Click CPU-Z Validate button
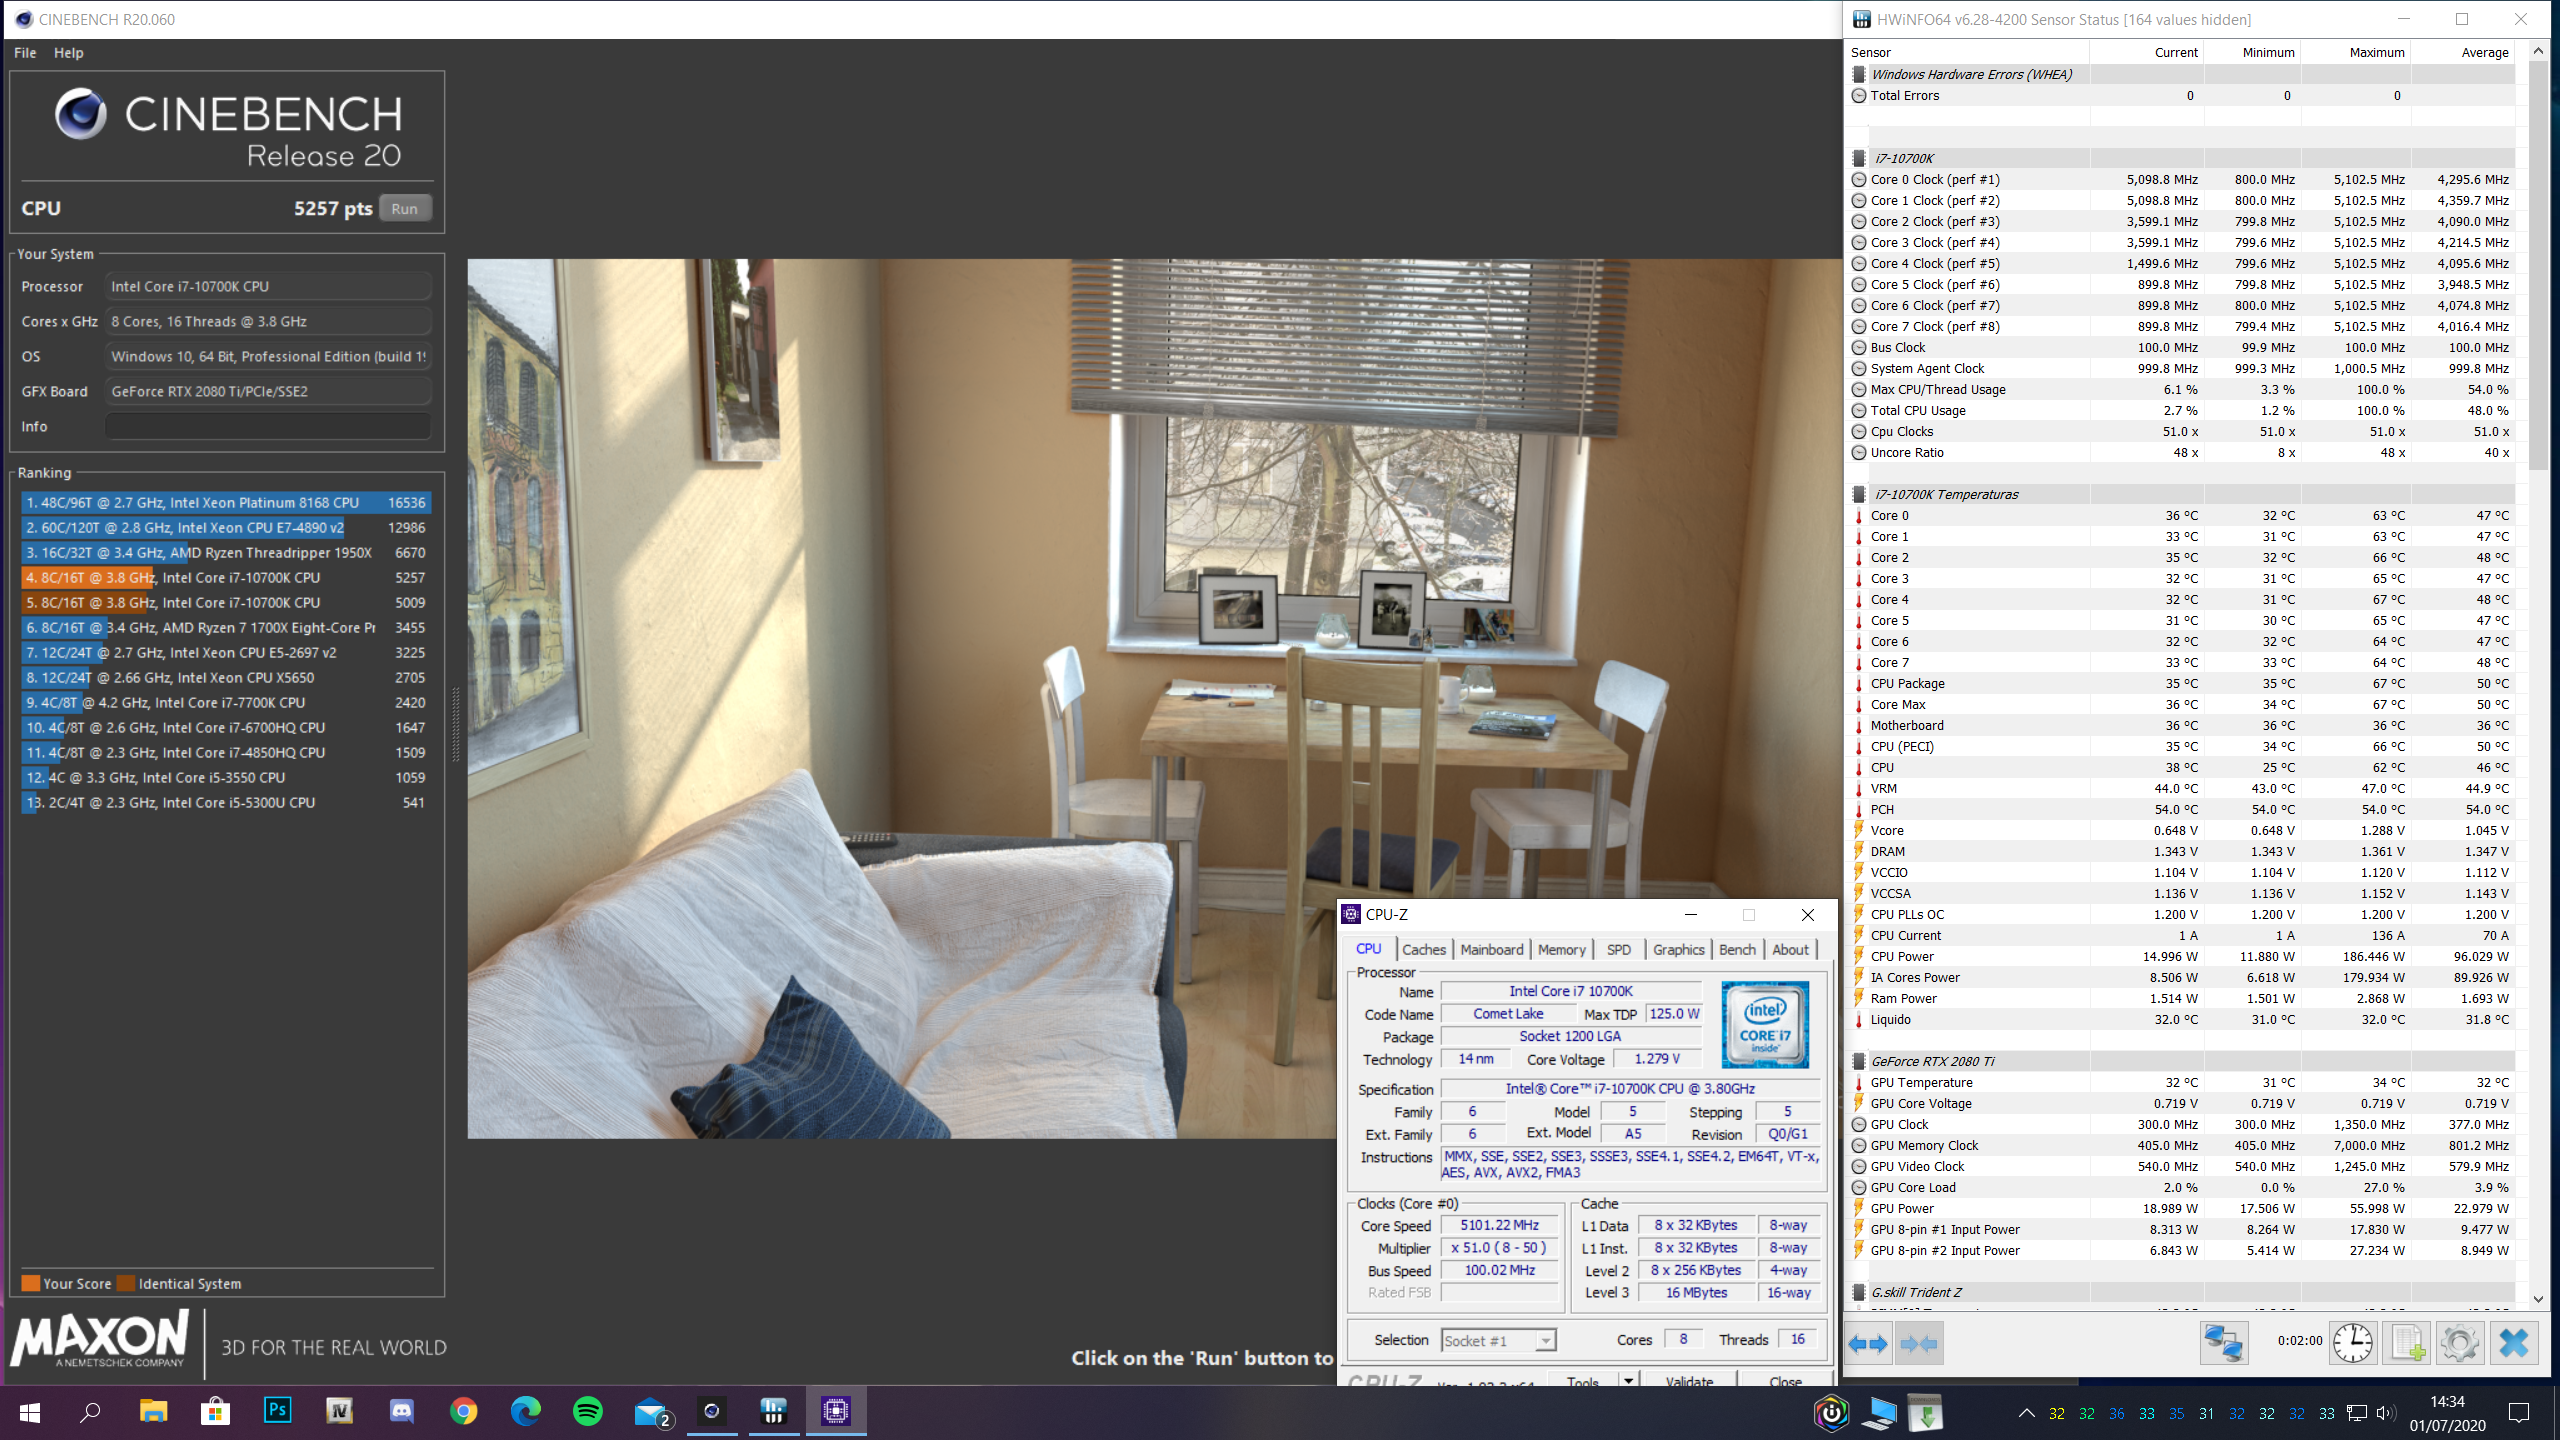This screenshot has height=1440, width=2560. (1689, 1381)
